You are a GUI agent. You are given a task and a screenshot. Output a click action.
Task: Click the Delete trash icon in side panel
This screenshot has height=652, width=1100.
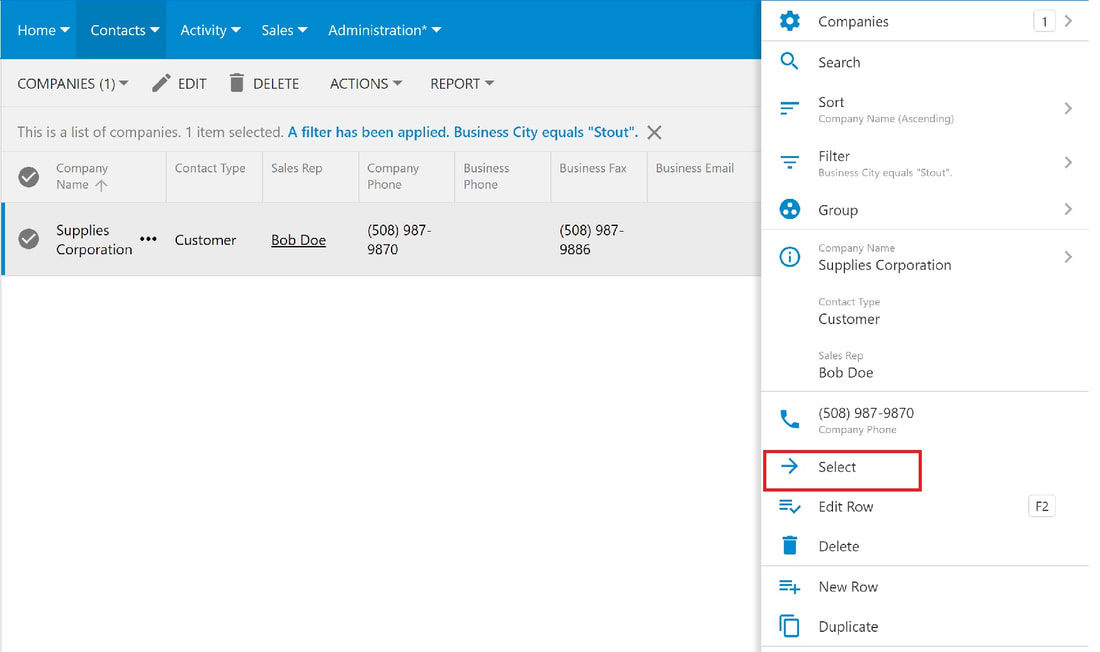pos(789,545)
